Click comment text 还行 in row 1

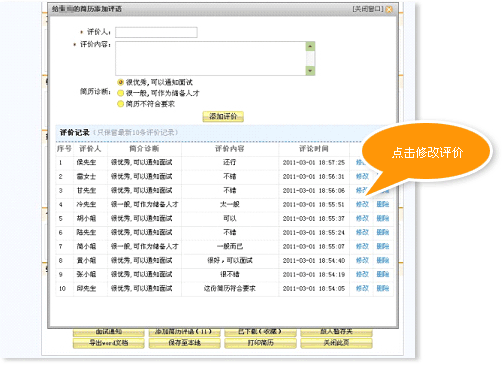coord(230,162)
